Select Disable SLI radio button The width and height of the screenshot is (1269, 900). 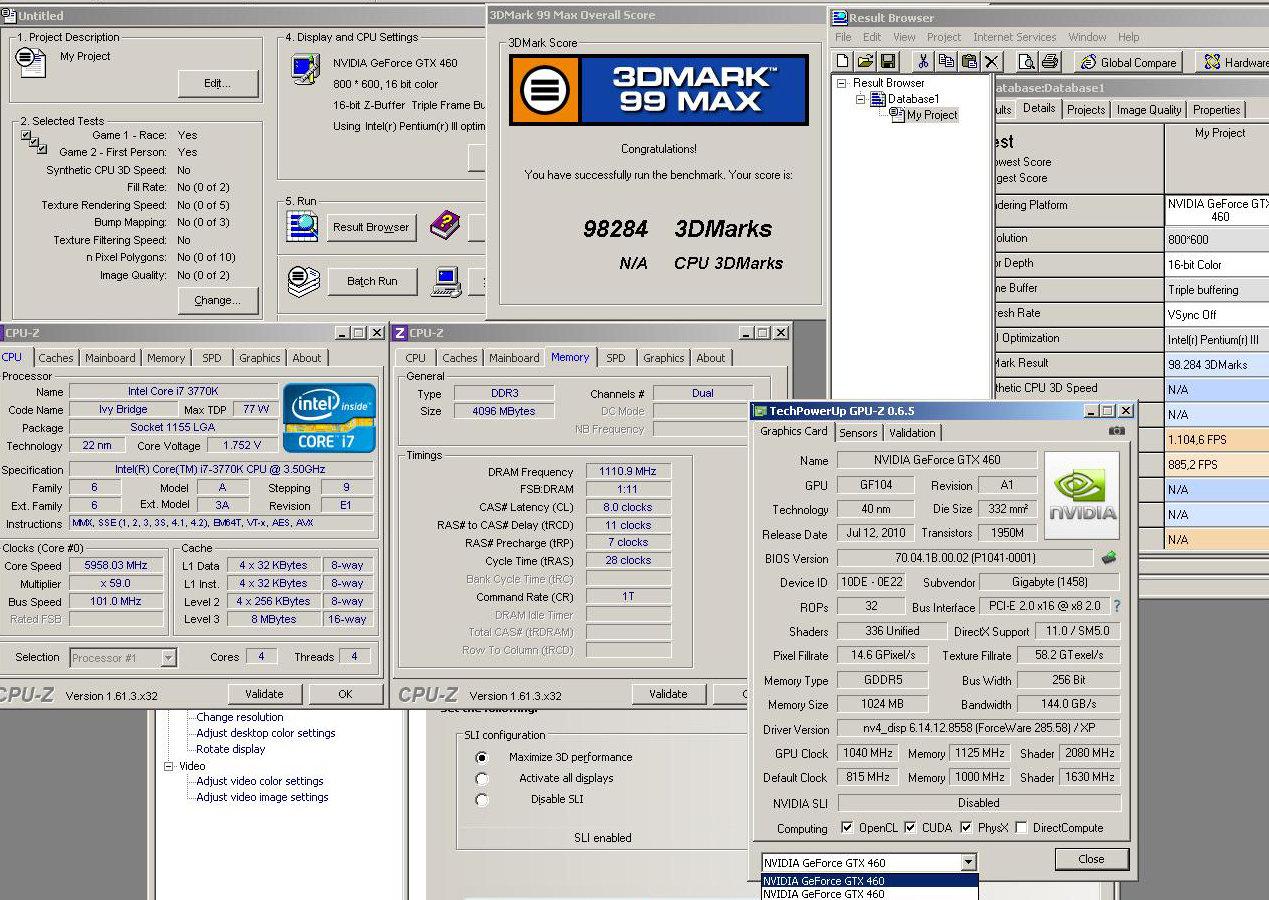[482, 799]
